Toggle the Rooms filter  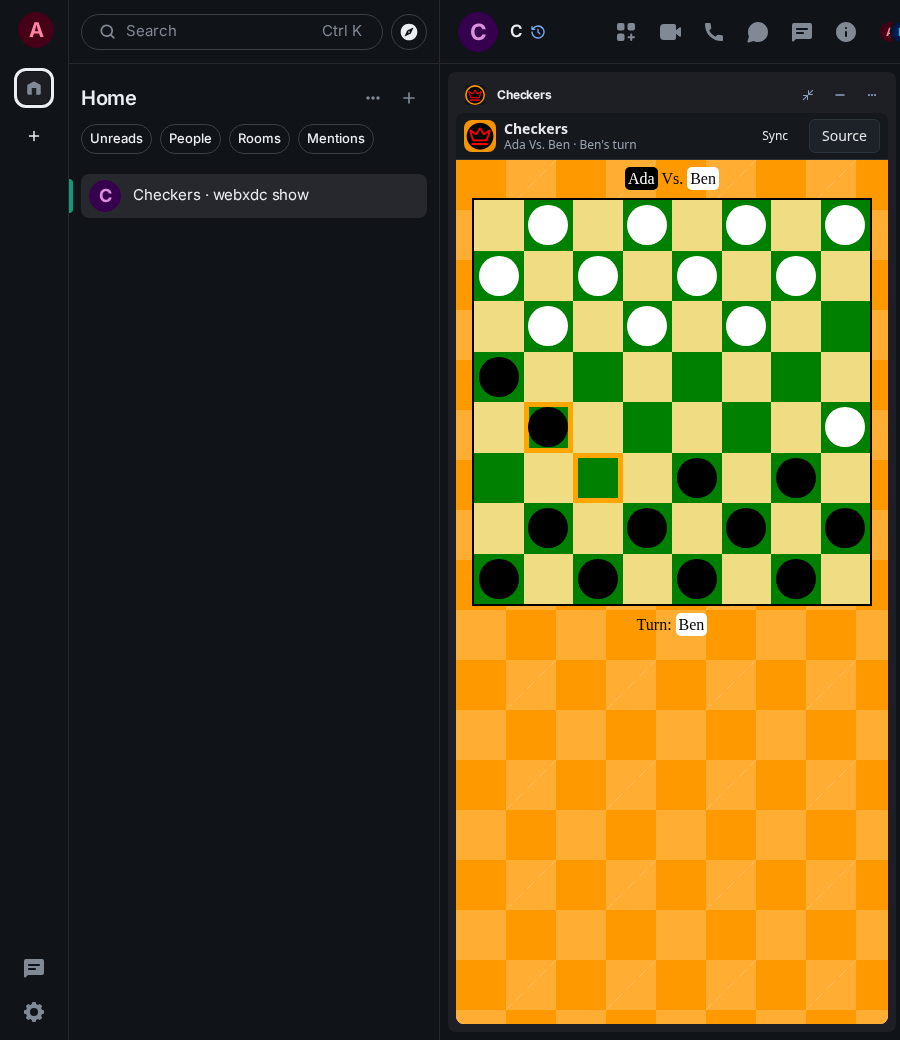(x=259, y=139)
